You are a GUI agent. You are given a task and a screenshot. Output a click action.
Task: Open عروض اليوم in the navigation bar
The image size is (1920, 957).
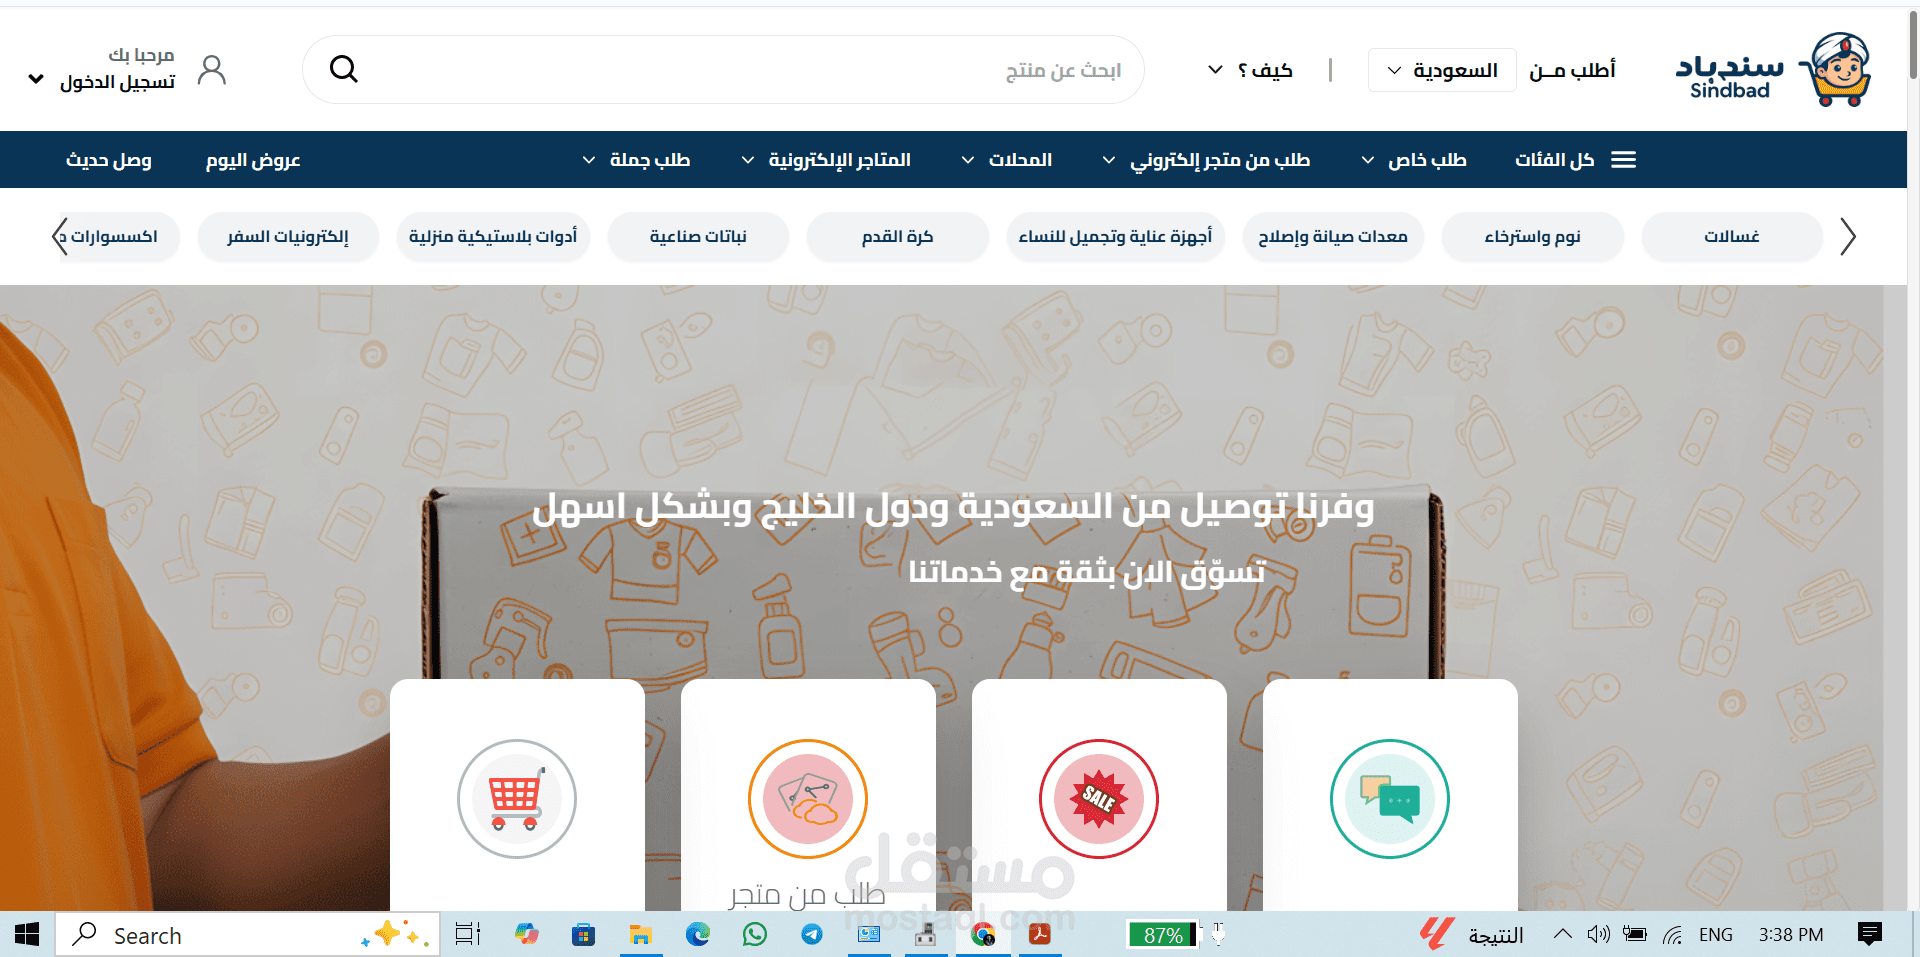(x=253, y=160)
